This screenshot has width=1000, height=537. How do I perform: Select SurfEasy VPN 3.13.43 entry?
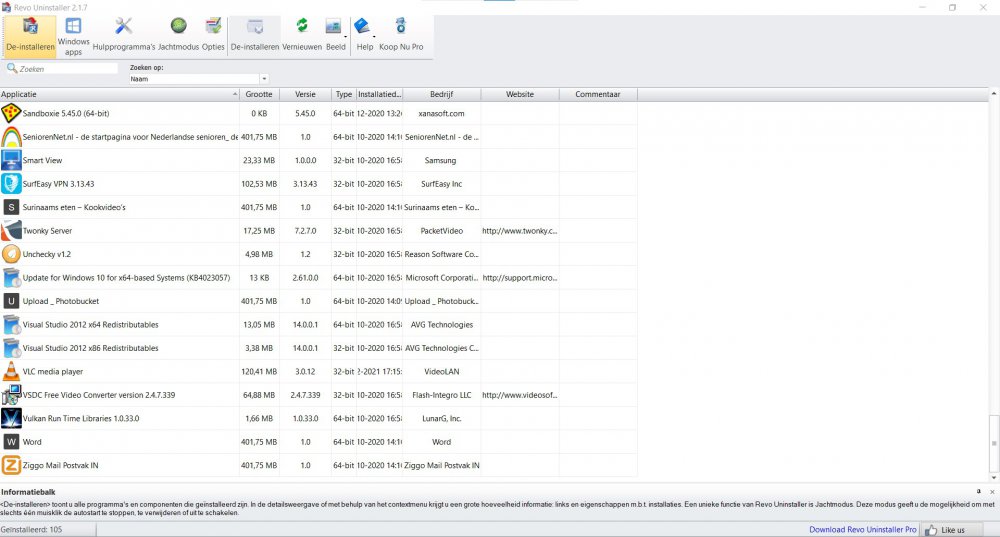[x=58, y=184]
